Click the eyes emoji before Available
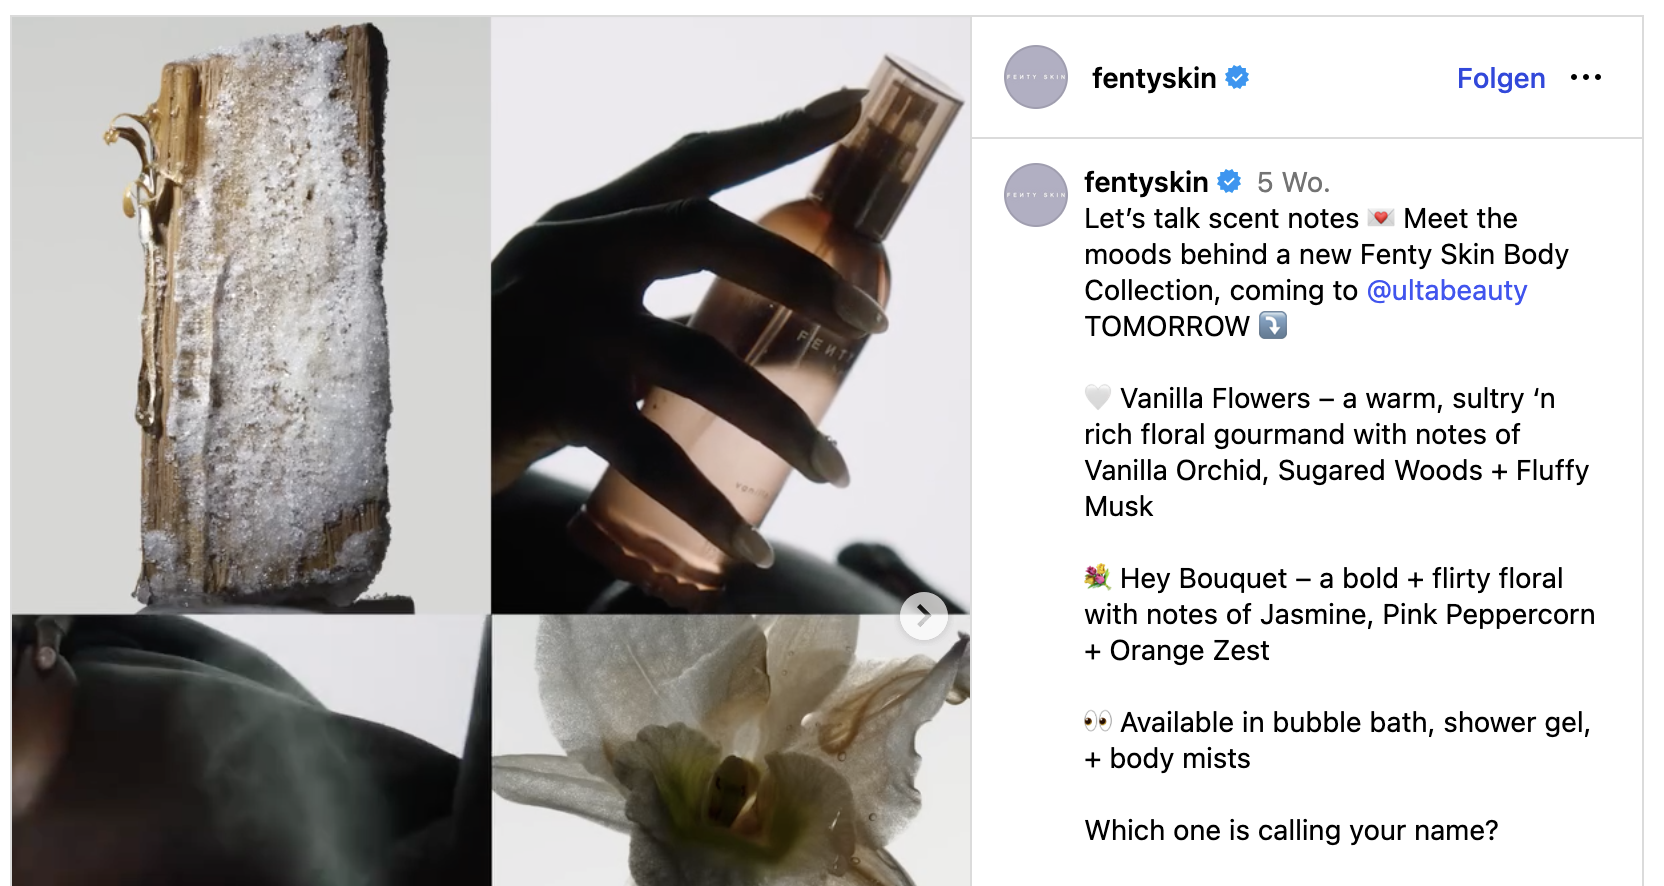Screen dimensions: 1664x886 click(1098, 722)
